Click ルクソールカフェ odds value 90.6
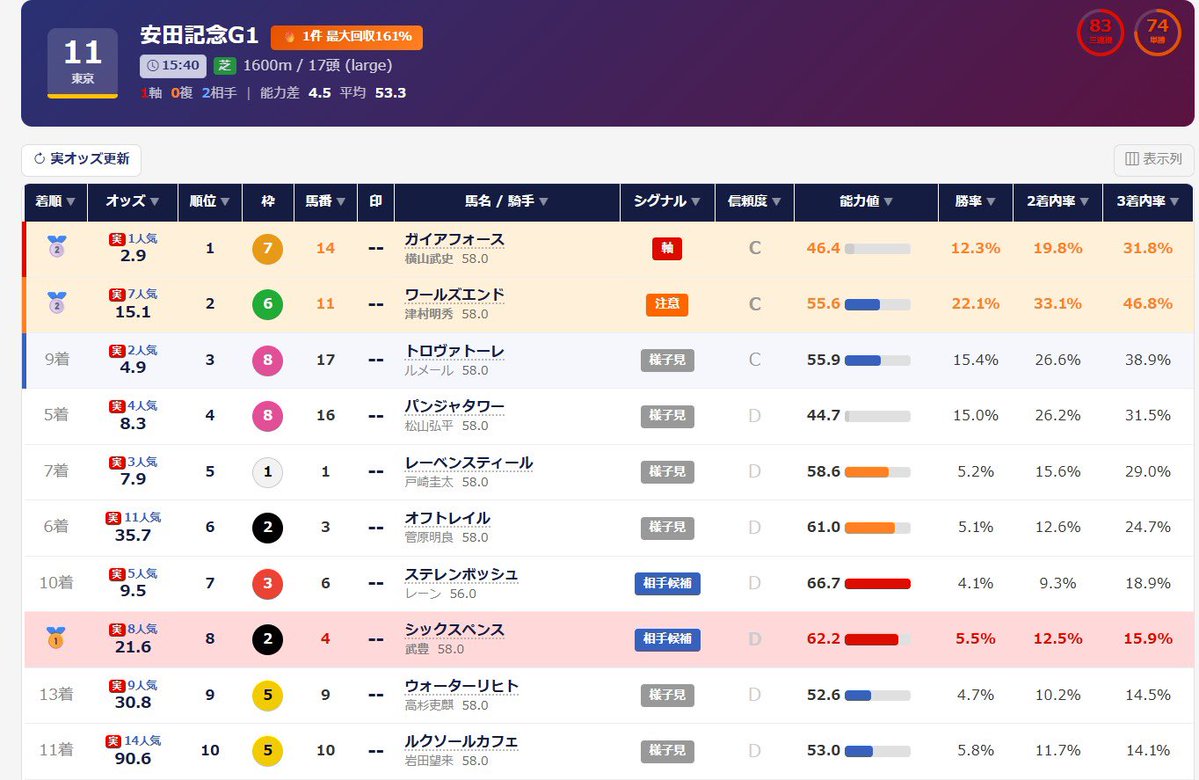This screenshot has height=780, width=1199. [x=133, y=759]
